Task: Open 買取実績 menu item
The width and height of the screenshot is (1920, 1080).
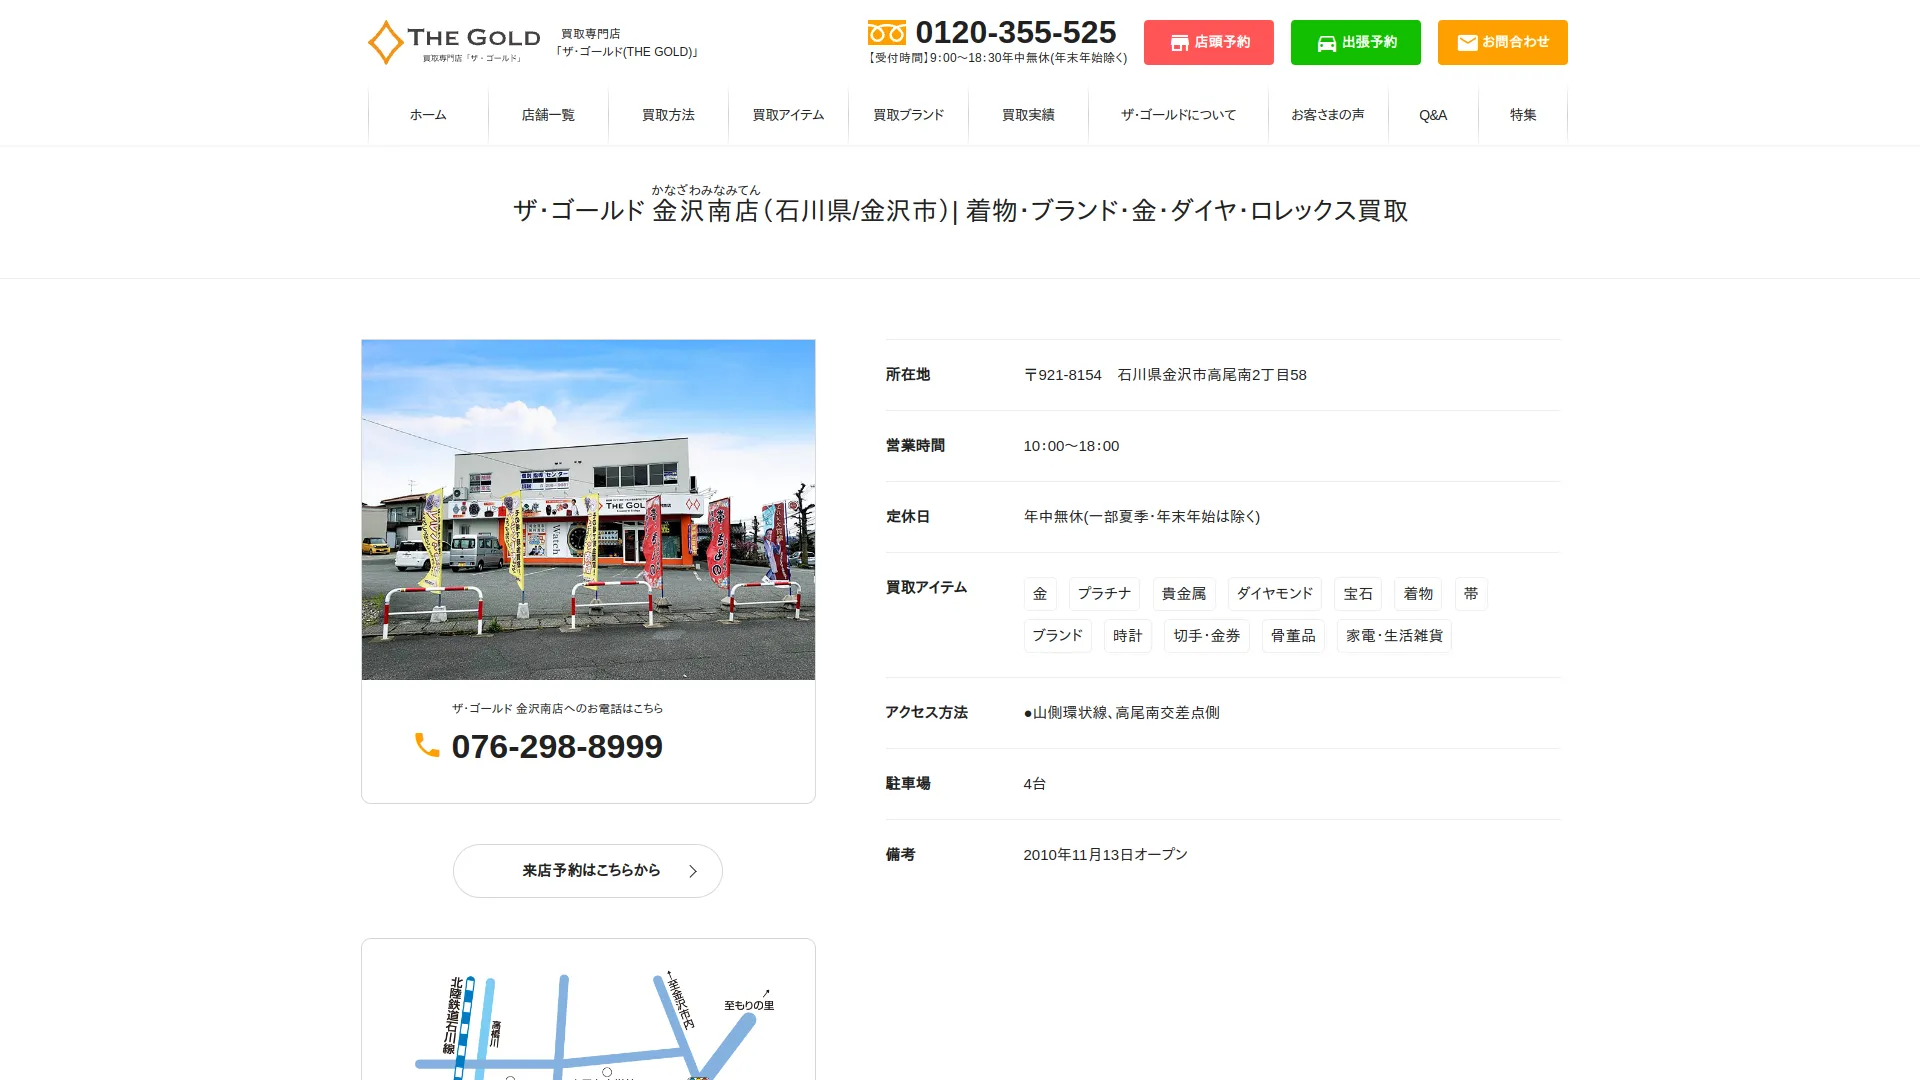Action: 1028,115
